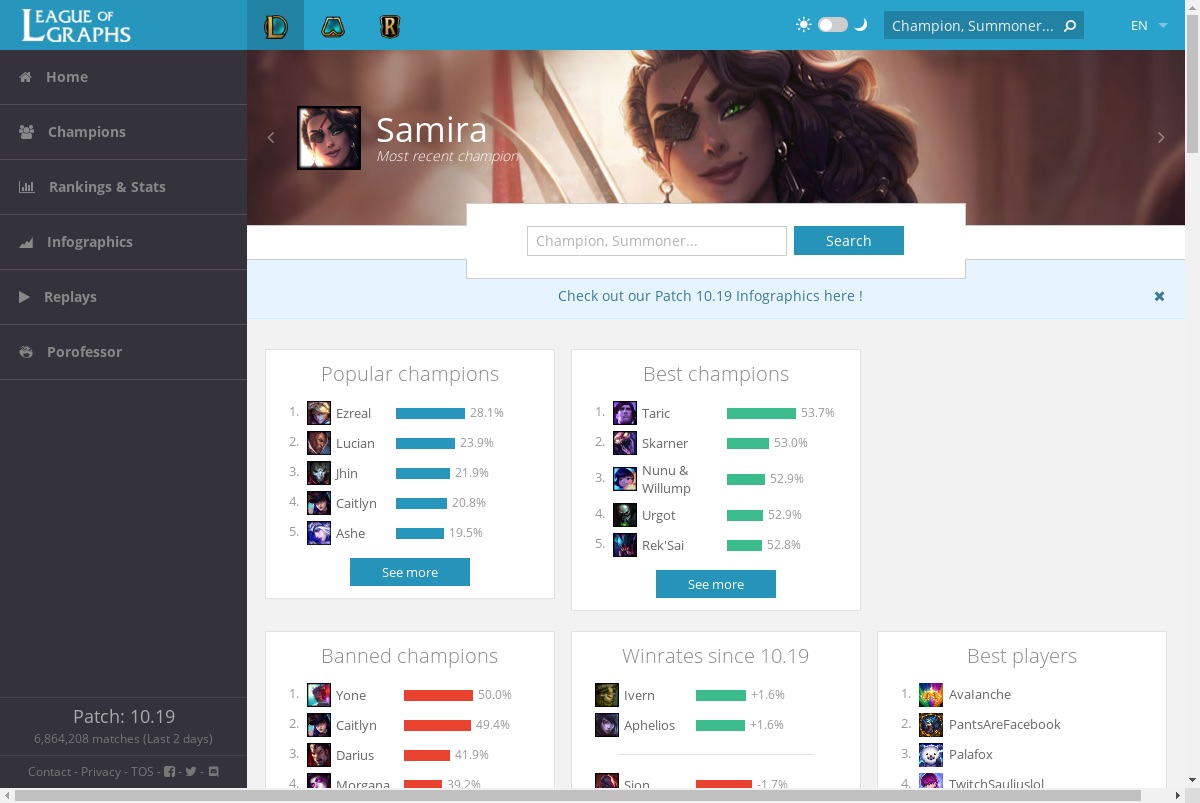Open the Champions menu item

tap(123, 132)
